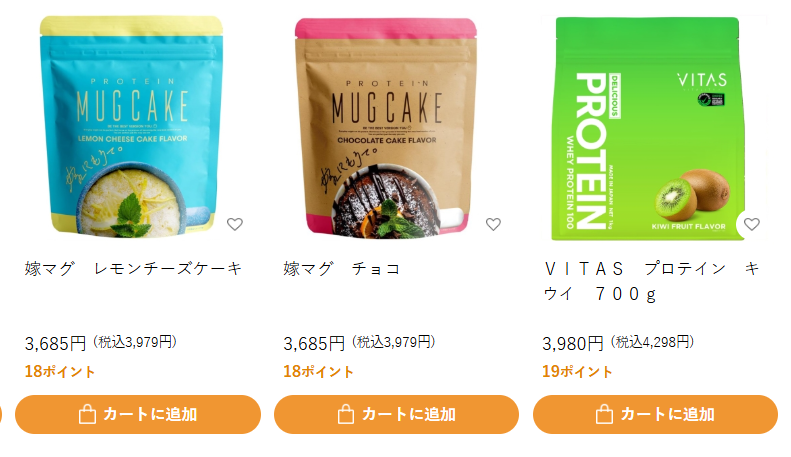The image size is (791, 457).
Task: Add 嫁マグ チョコ to cart
Action: coord(397,415)
